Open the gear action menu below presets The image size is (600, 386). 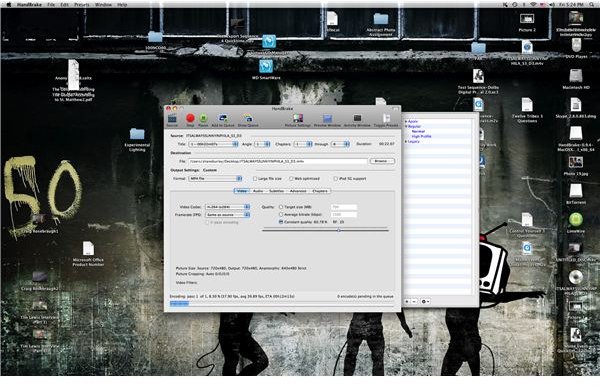pyautogui.click(x=425, y=301)
